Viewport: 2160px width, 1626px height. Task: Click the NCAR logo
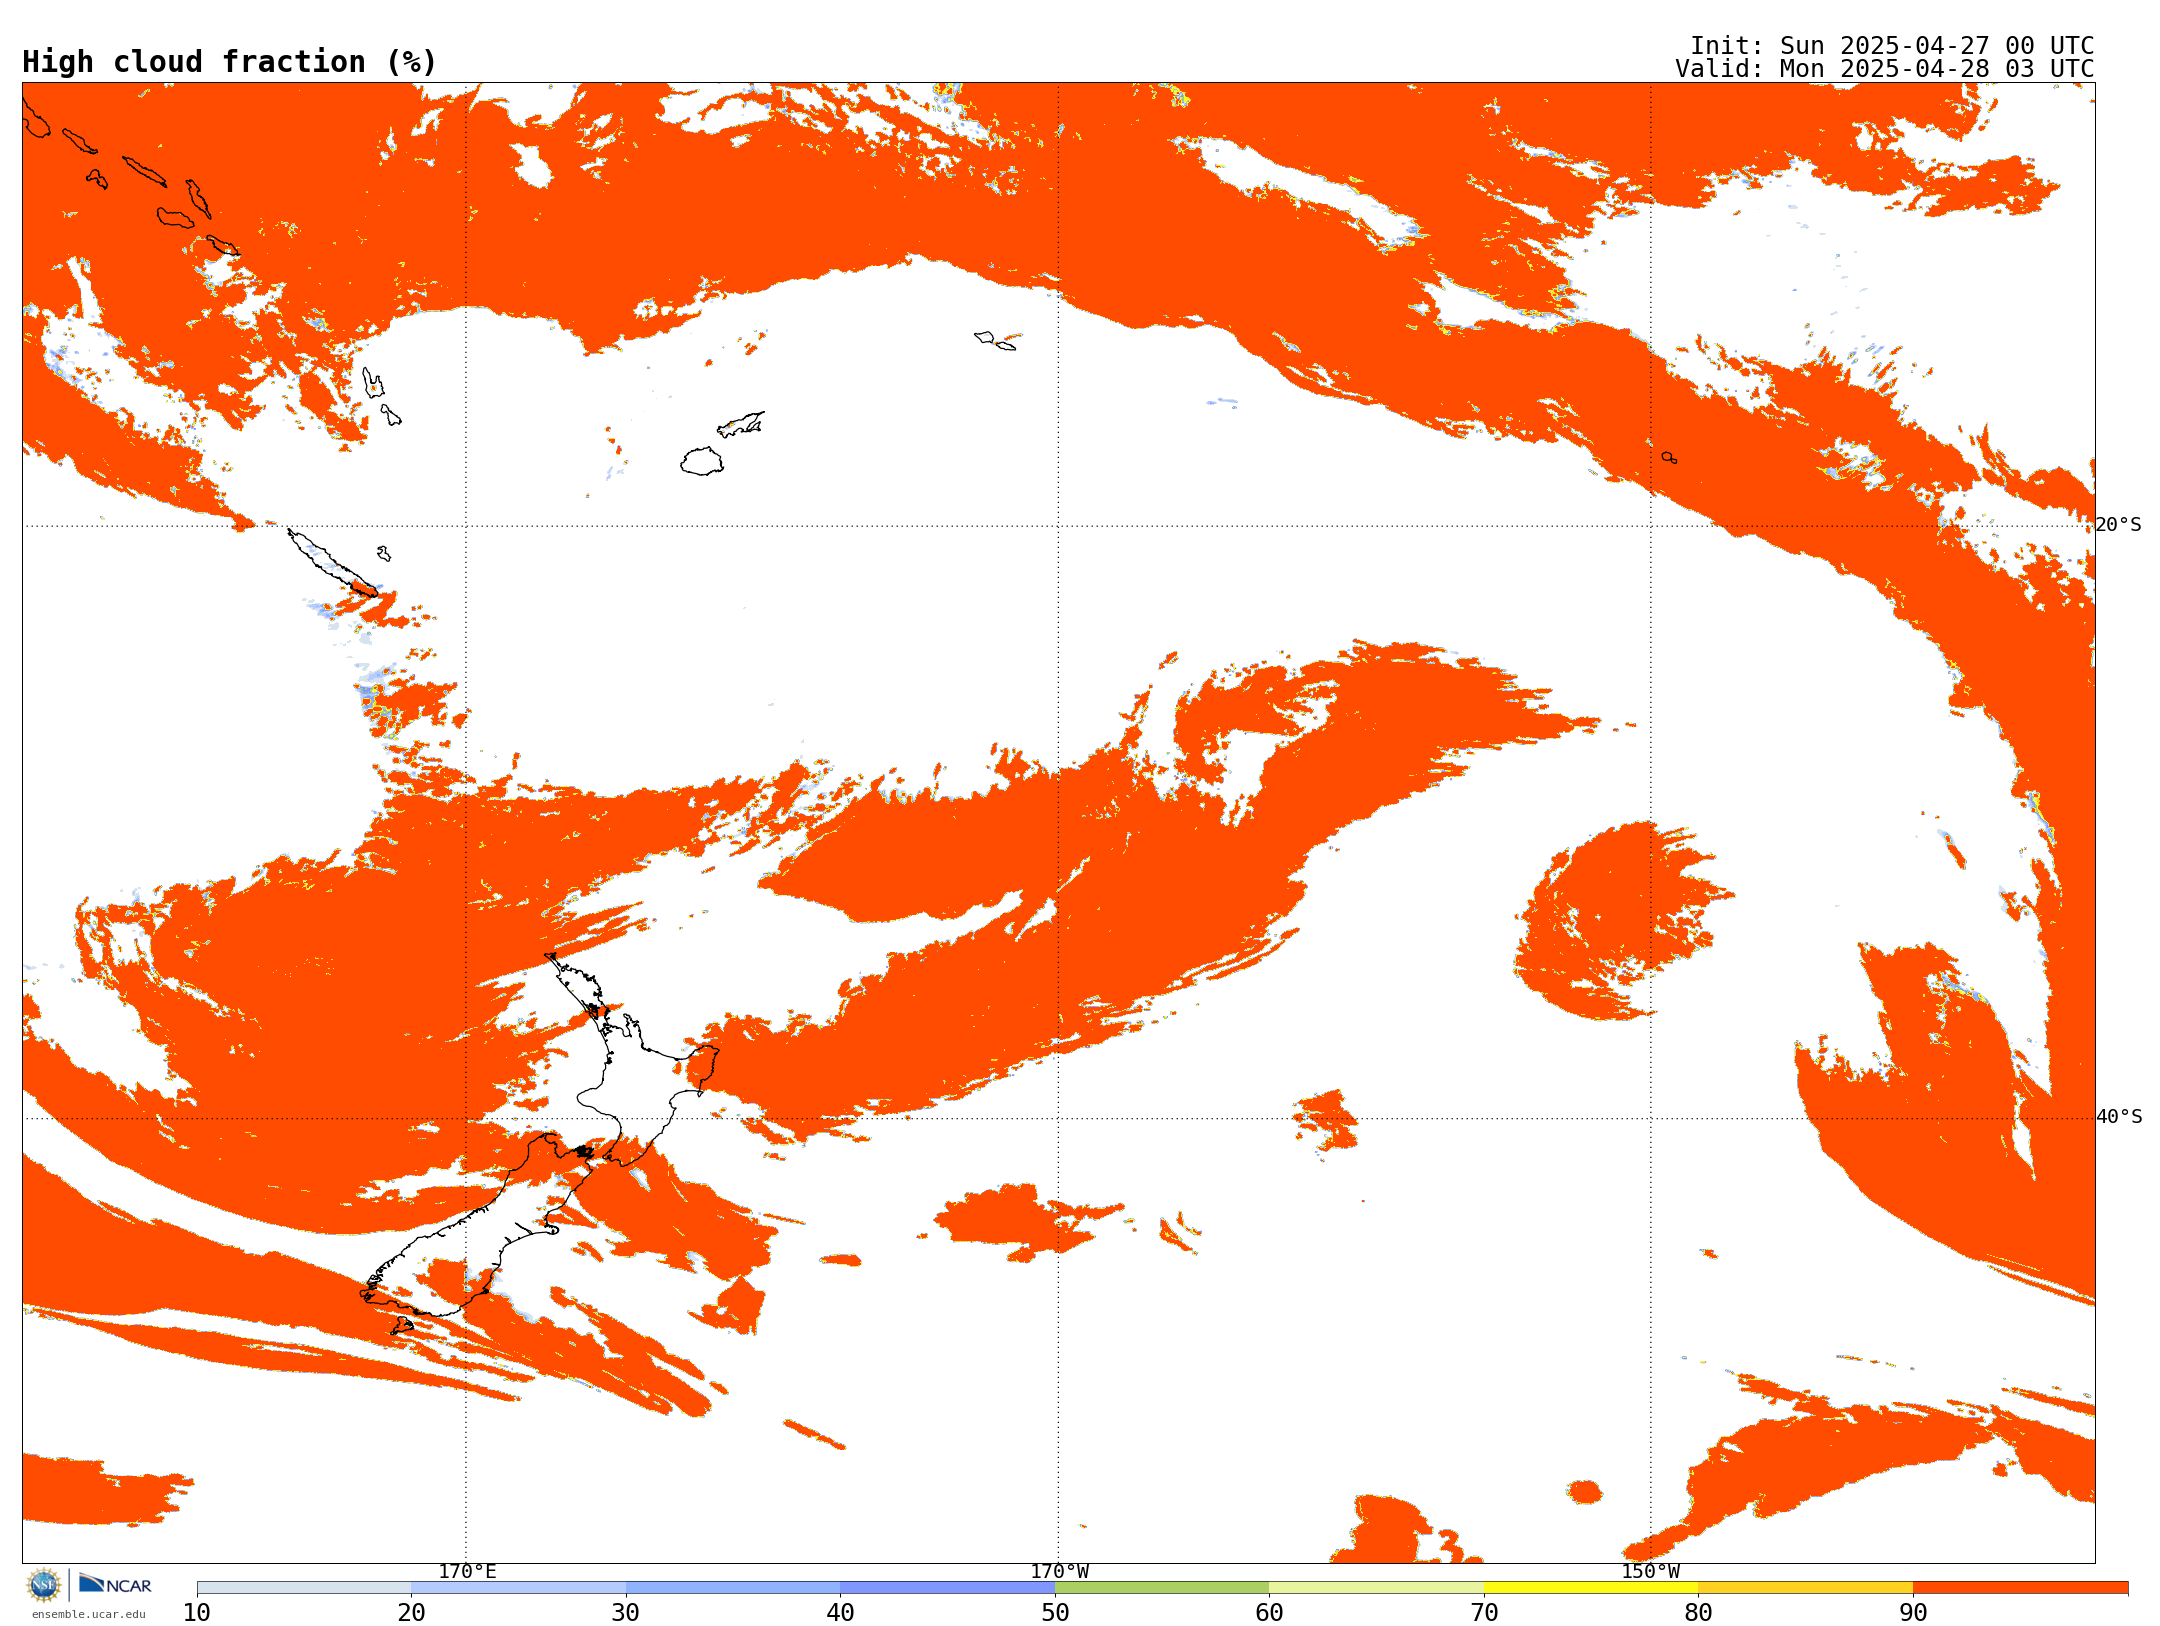coord(115,1584)
